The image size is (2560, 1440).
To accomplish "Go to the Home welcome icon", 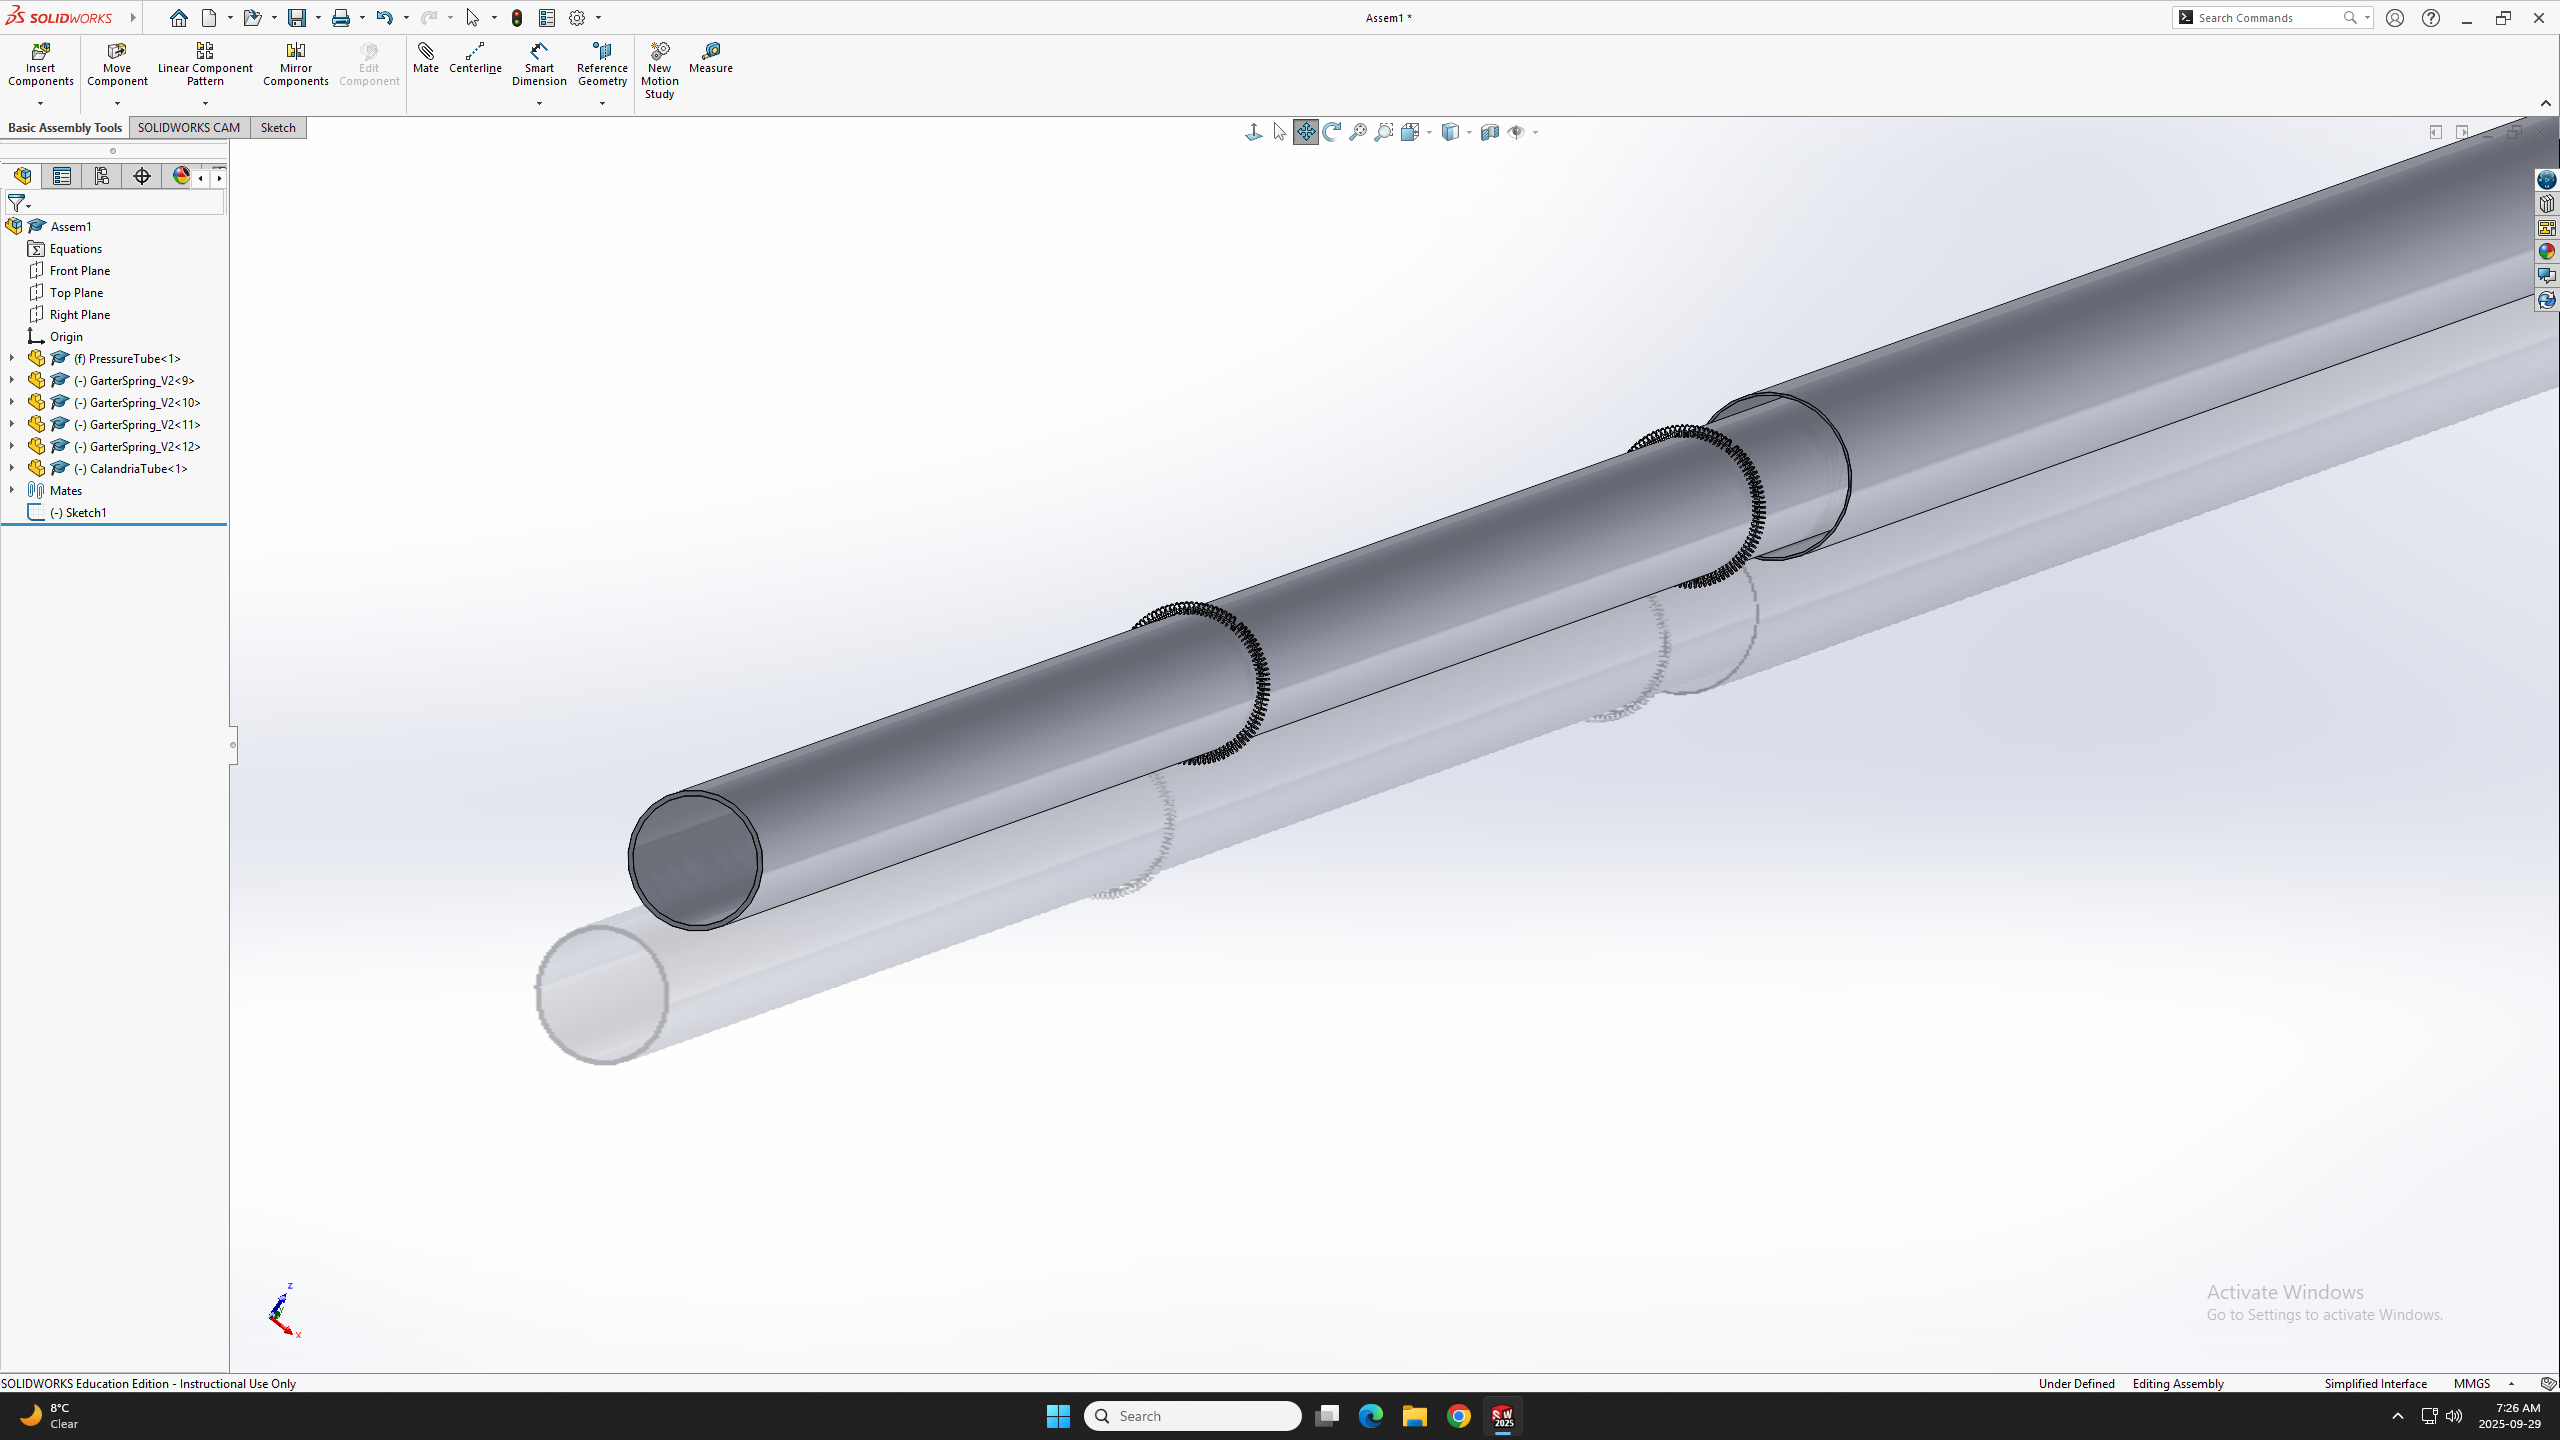I will pos(179,18).
